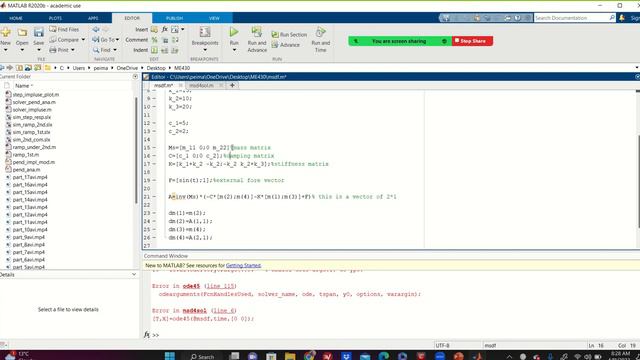Click the Current Folder vertical scrollbar

pyautogui.click(x=136, y=151)
